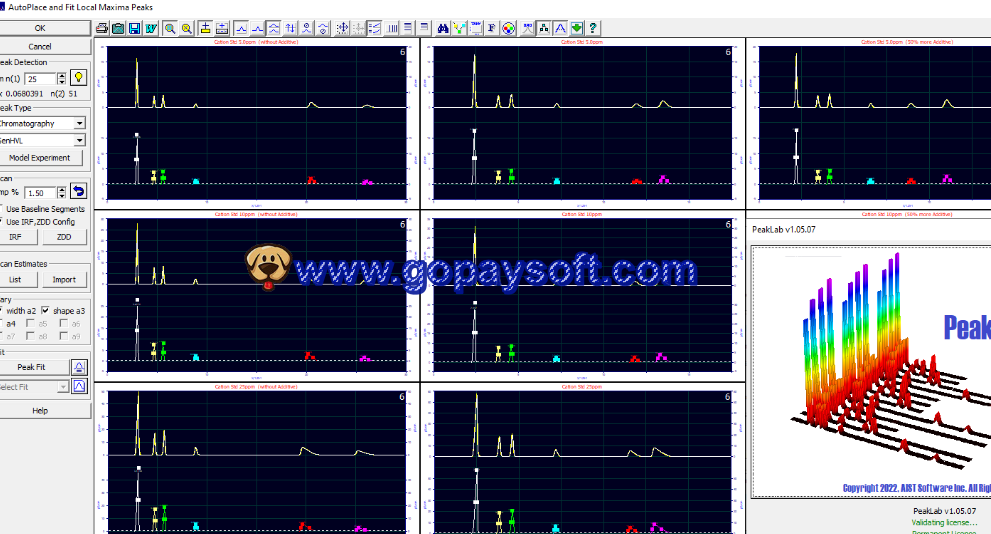Open the color wheel palette icon
Screen dimensions: 991x534
(x=509, y=28)
